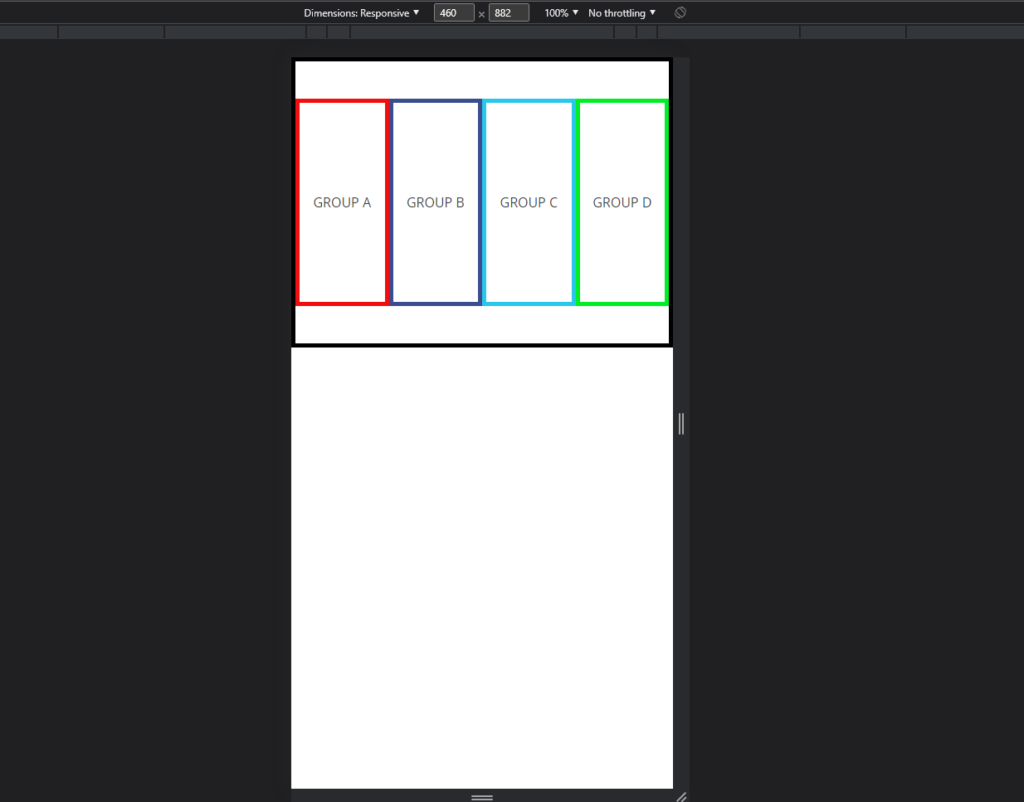Click the white header band above the groups
Screen dimensions: 1024x802
(x=481, y=77)
